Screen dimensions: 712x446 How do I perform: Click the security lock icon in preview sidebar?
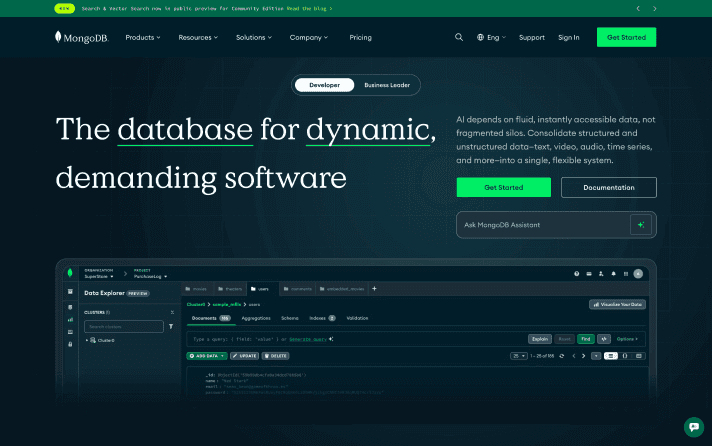tap(70, 344)
